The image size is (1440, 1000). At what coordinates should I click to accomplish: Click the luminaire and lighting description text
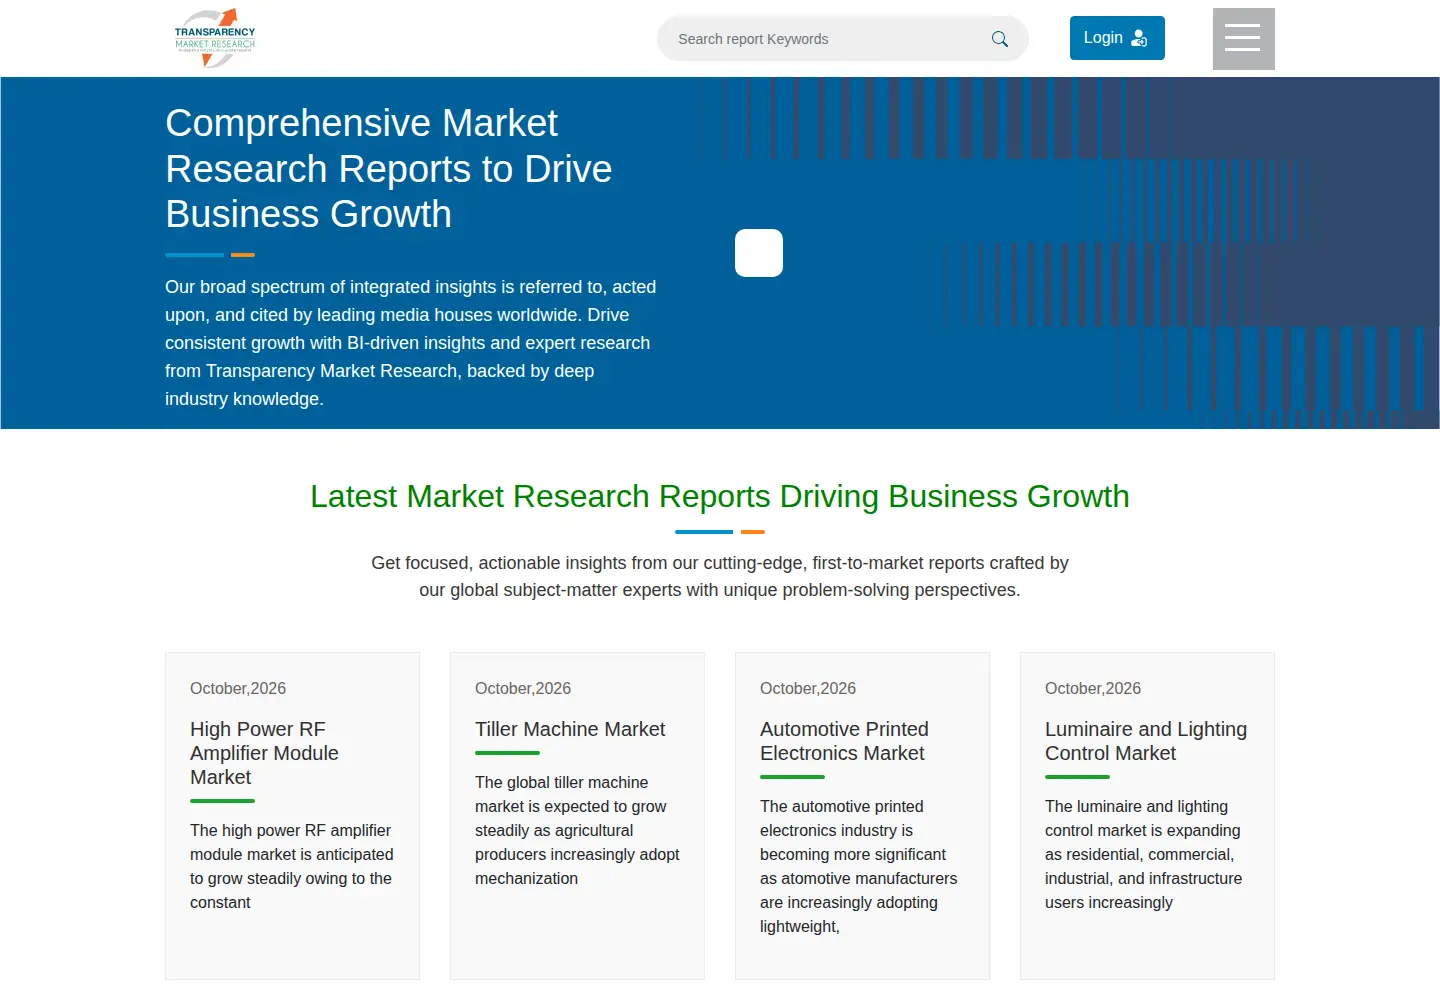pos(1144,854)
